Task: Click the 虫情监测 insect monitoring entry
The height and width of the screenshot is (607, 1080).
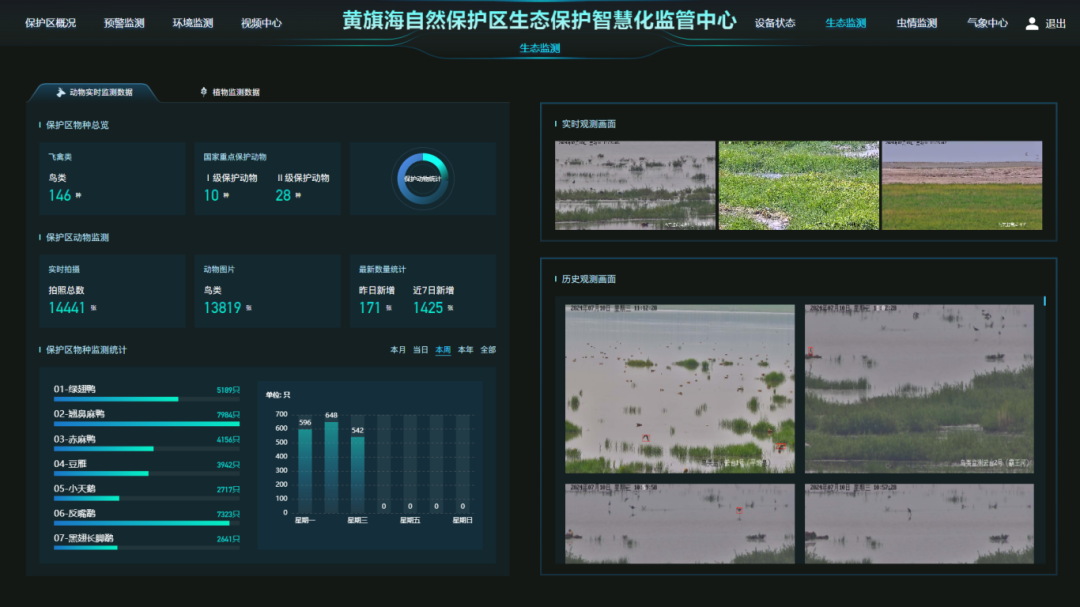Action: [916, 21]
